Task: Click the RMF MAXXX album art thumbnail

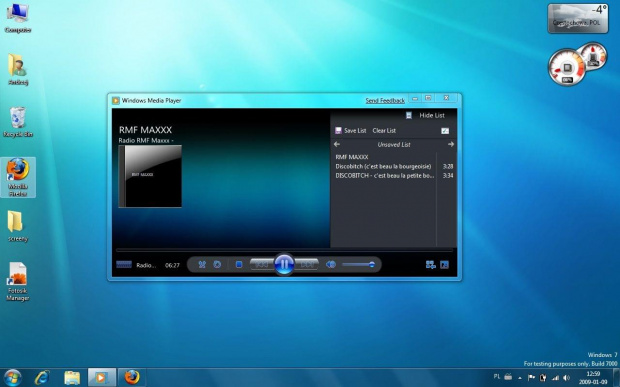Action: tap(150, 176)
